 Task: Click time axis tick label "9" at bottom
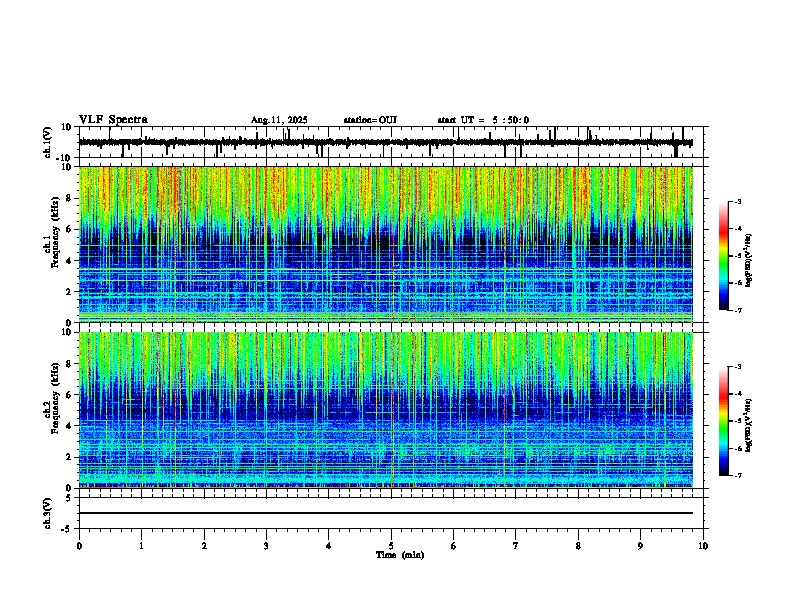[640, 546]
